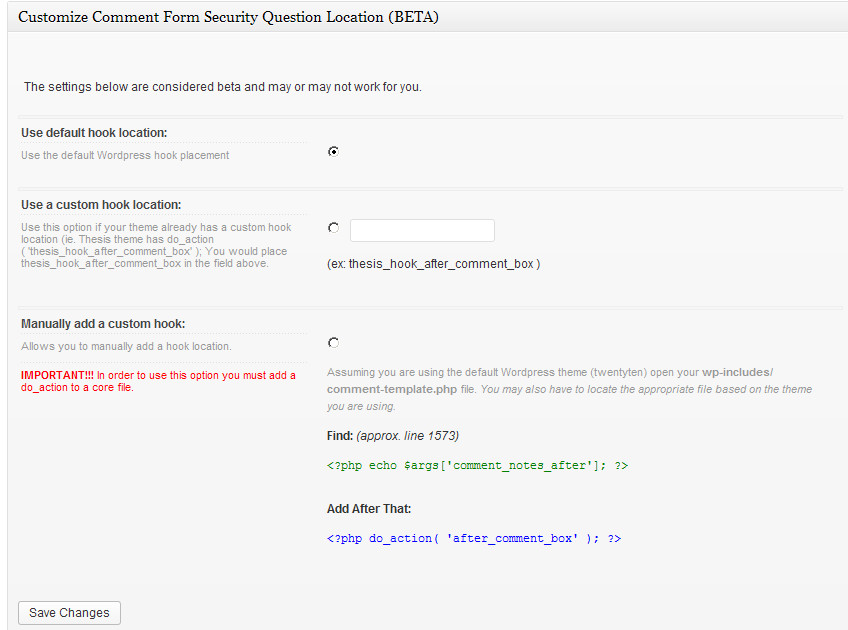Click the 'Add After That:' heading
Image resolution: width=848 pixels, height=630 pixels.
(x=369, y=509)
